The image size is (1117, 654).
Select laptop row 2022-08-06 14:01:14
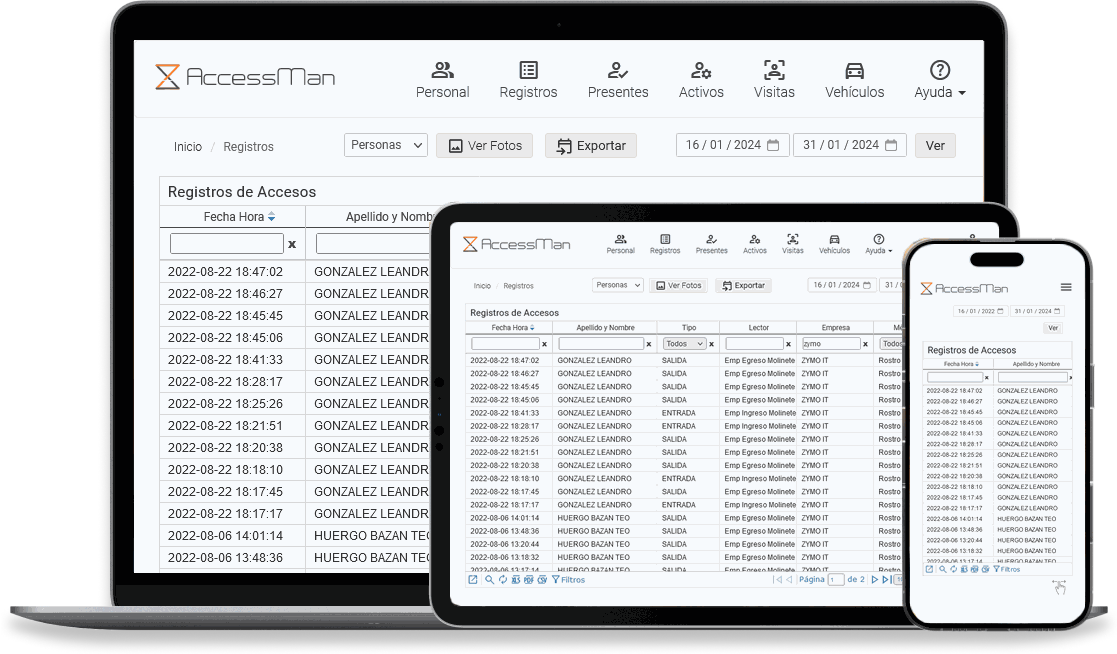296,536
